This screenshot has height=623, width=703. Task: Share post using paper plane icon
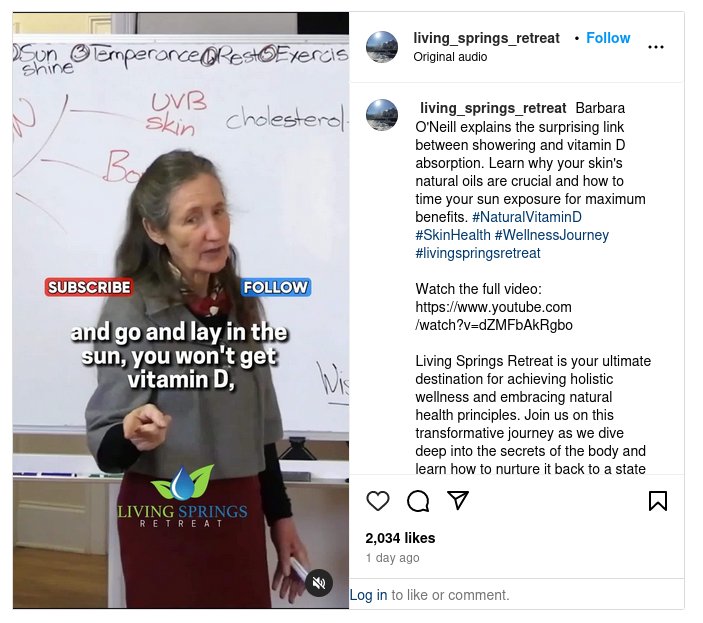tap(458, 500)
